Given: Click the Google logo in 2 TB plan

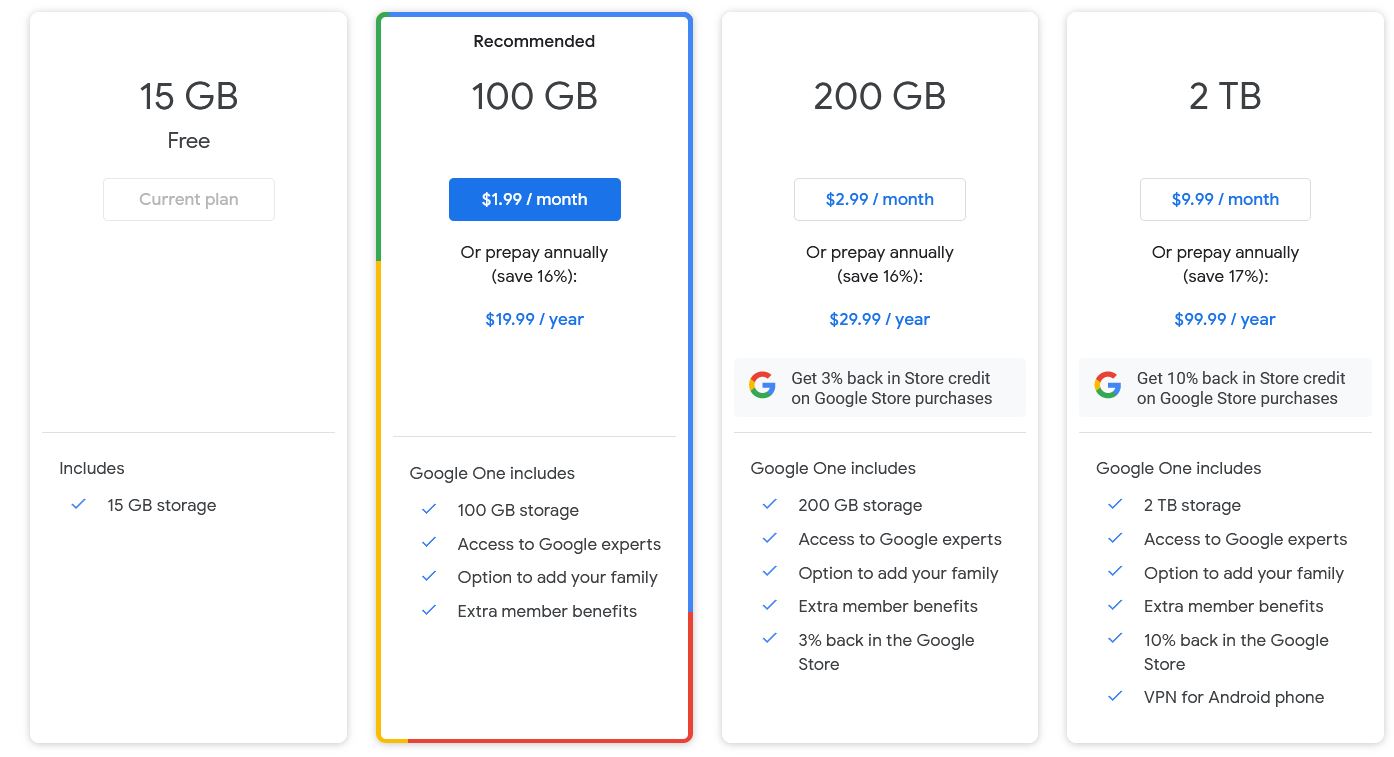Looking at the screenshot, I should pos(1108,386).
